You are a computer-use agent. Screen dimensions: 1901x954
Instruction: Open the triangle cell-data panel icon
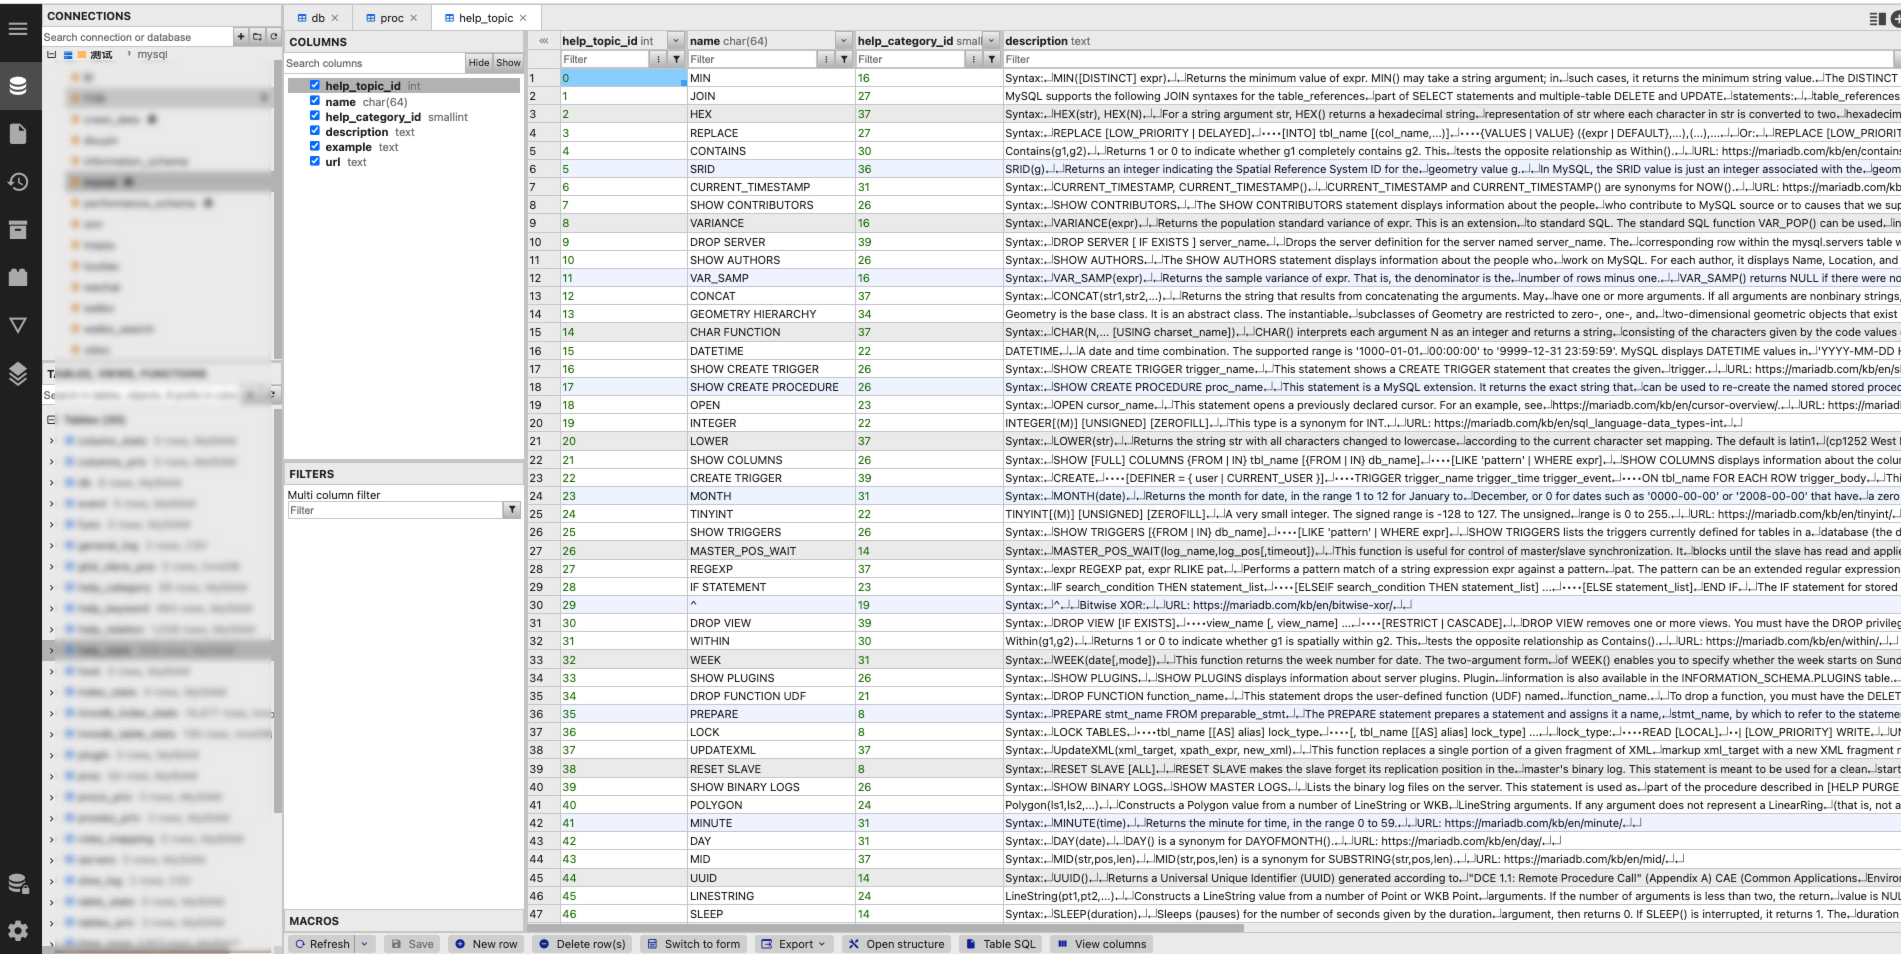18,325
